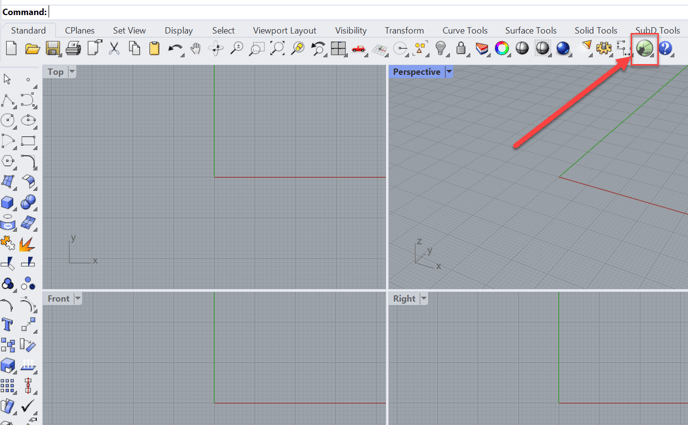Open the Surface Tools tab
The image size is (688, 425).
coord(530,30)
